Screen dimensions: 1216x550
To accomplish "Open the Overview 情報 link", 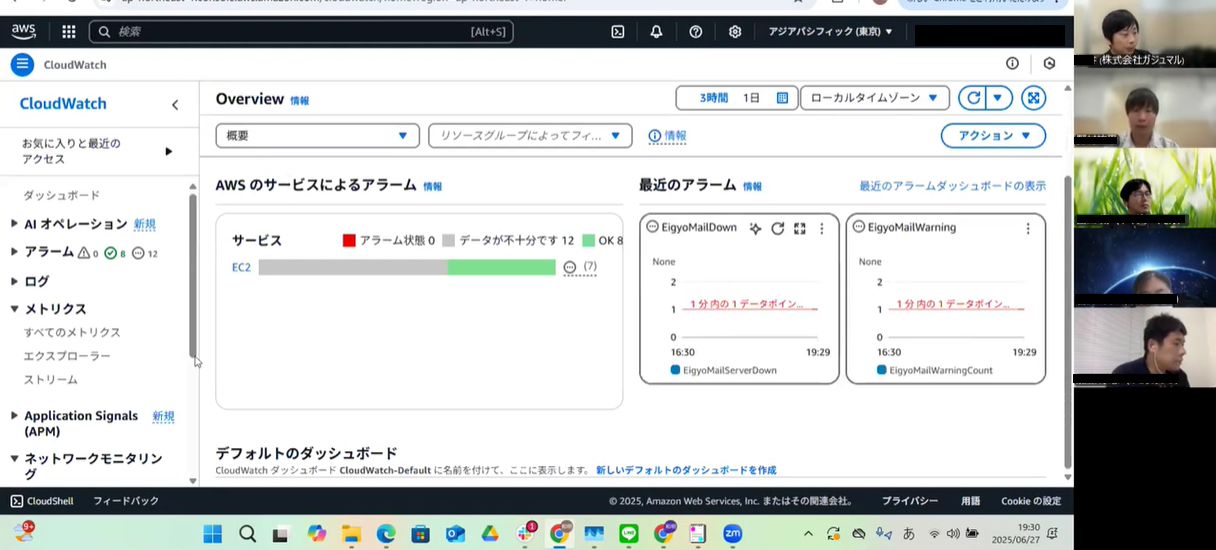I will [x=300, y=101].
